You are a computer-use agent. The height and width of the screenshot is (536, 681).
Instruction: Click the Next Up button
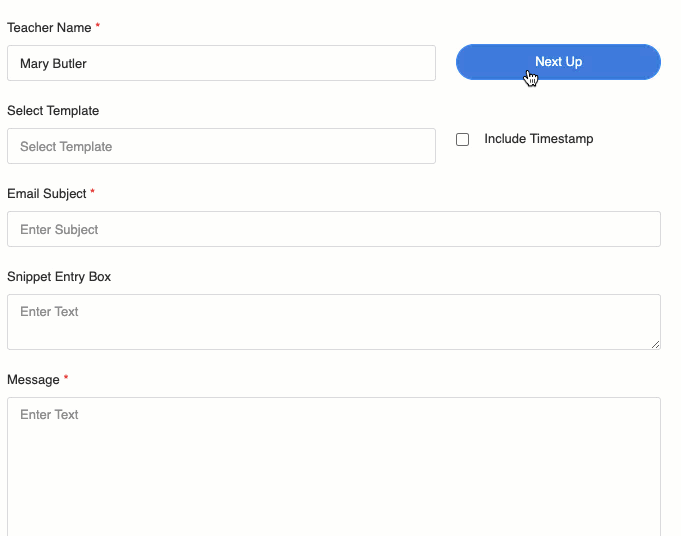tap(558, 62)
